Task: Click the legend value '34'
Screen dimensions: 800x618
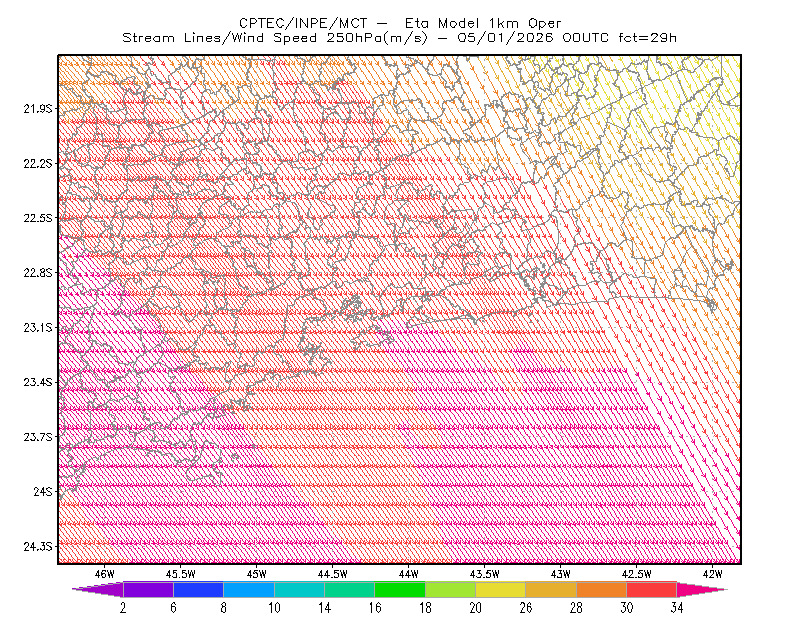Action: coord(677,608)
